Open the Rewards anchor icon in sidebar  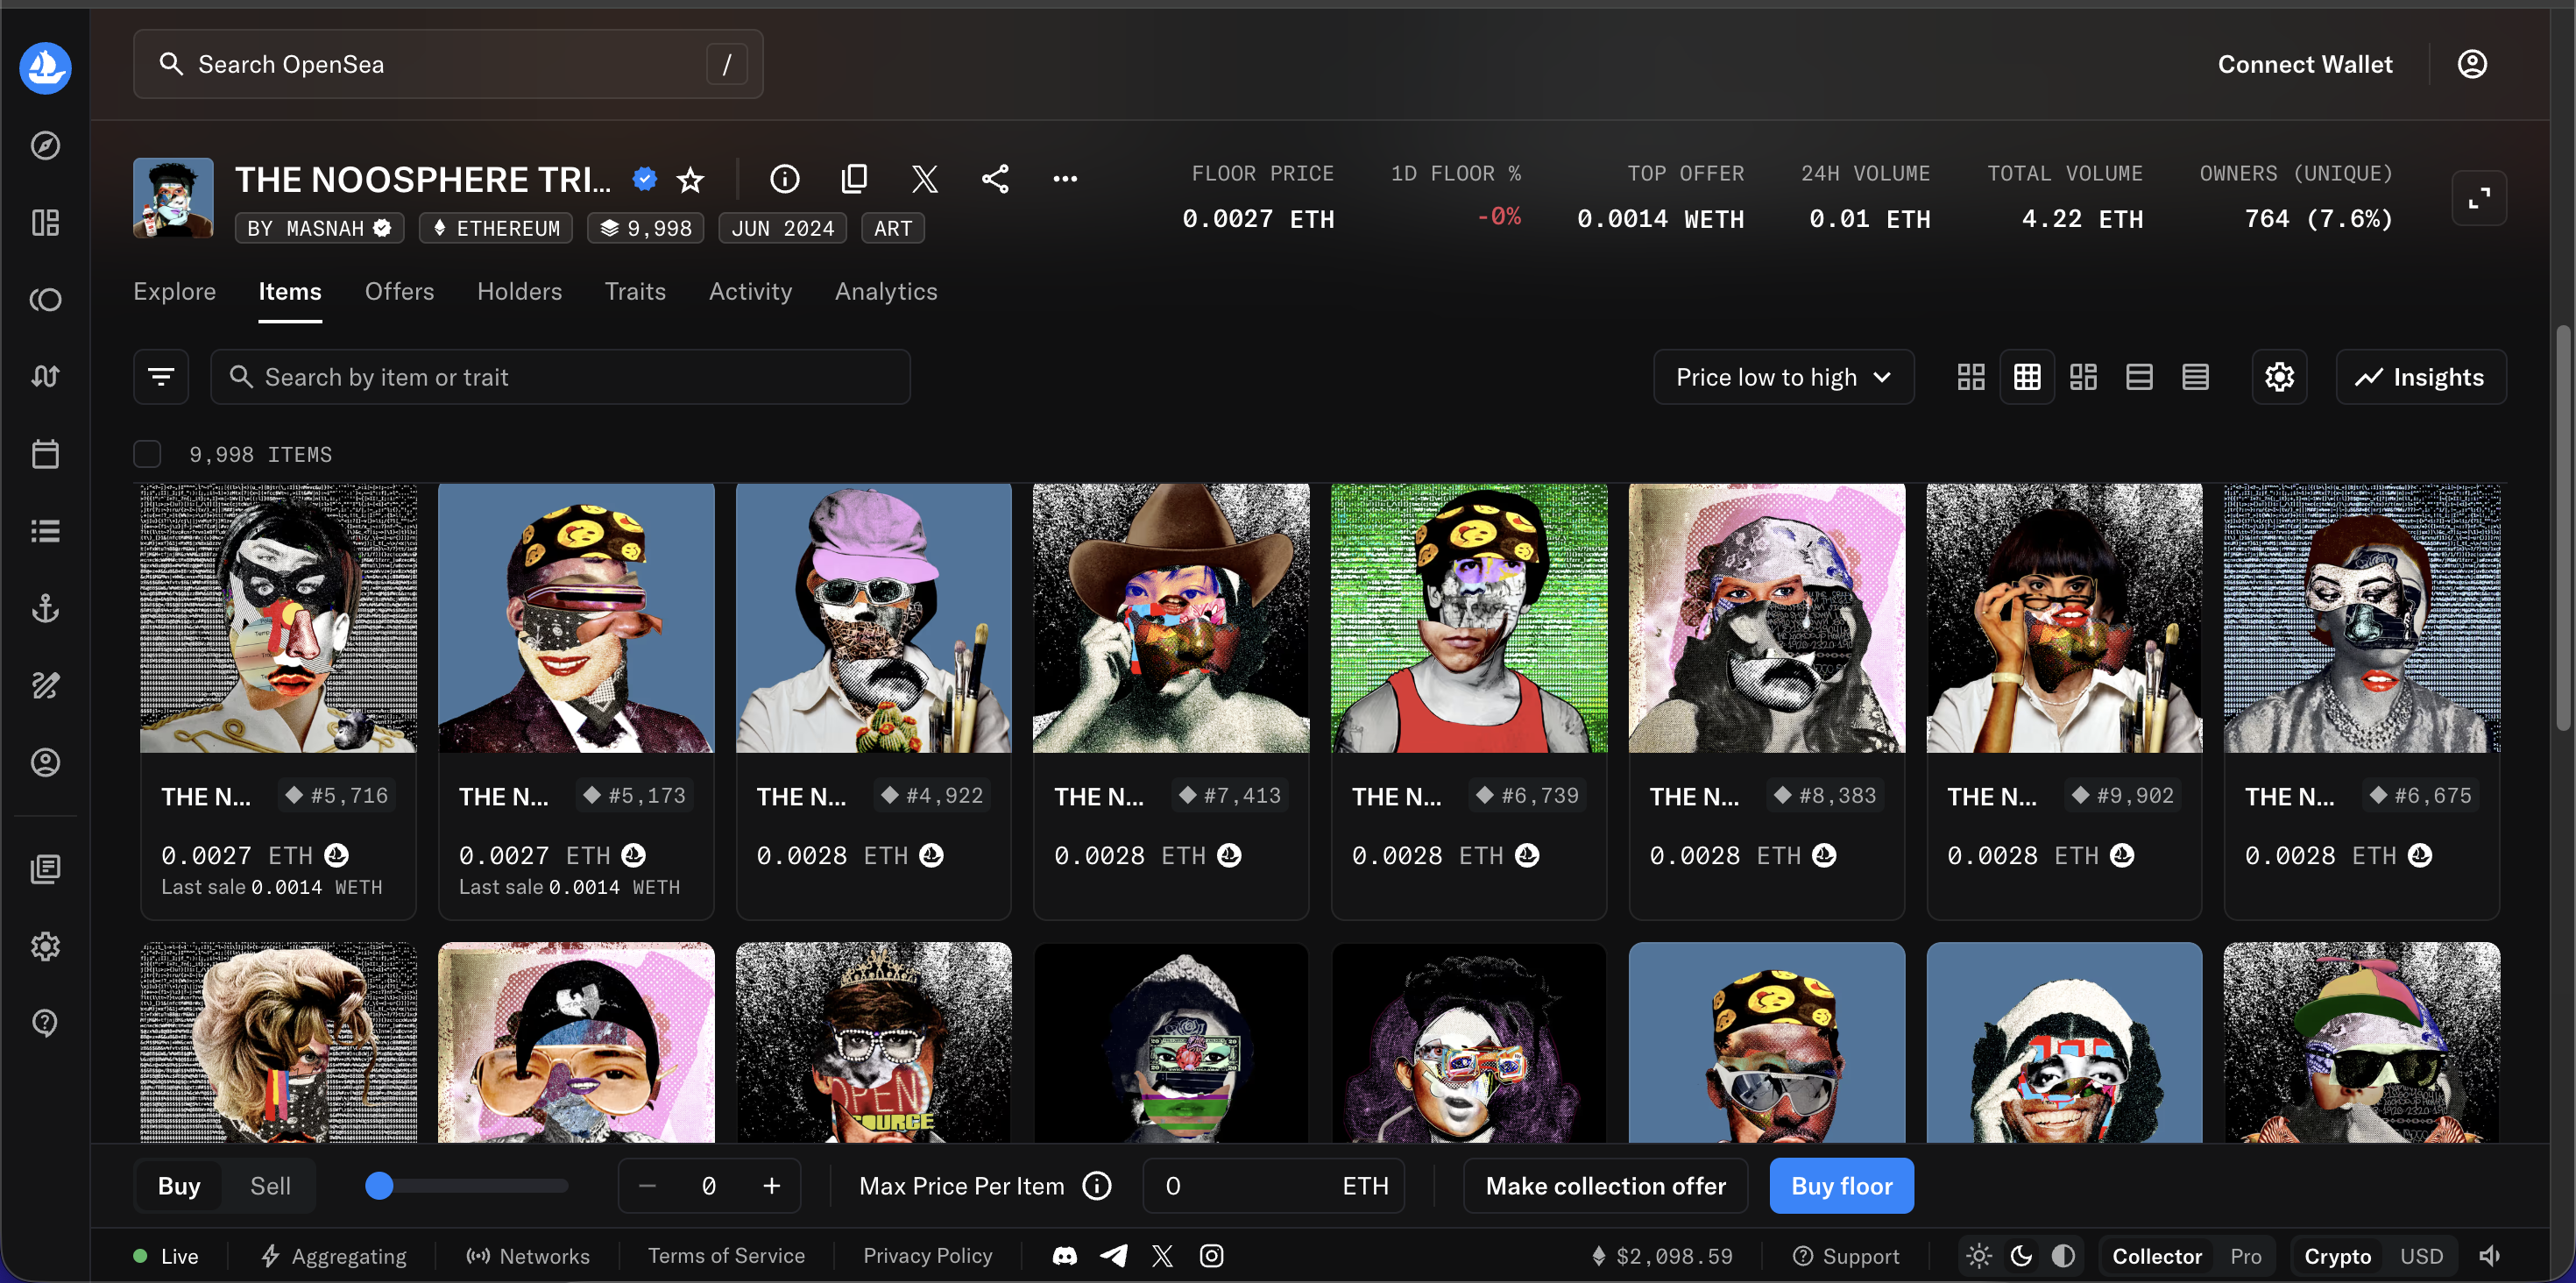(x=45, y=608)
